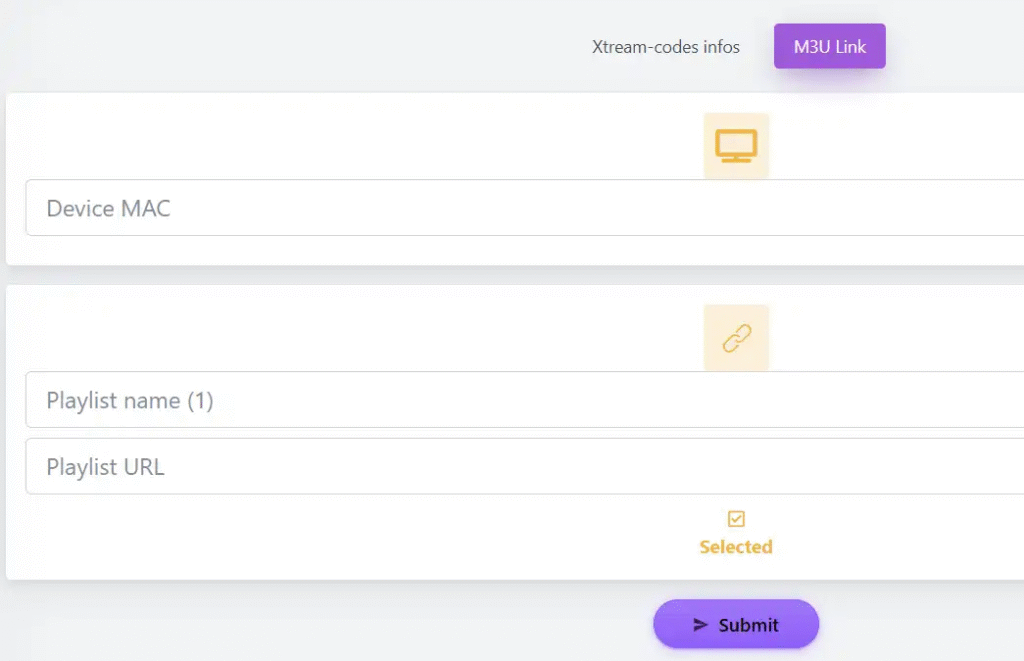
Task: Click the checkbox icon above the Selected label
Action: tap(736, 517)
